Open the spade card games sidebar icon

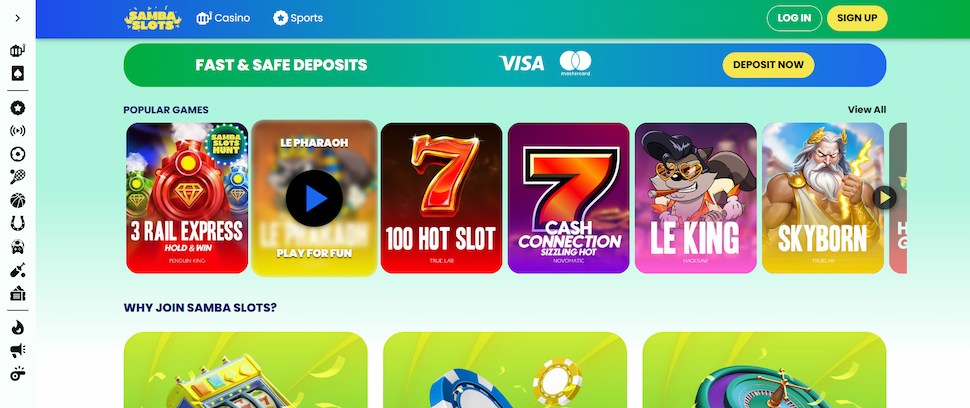click(x=17, y=74)
